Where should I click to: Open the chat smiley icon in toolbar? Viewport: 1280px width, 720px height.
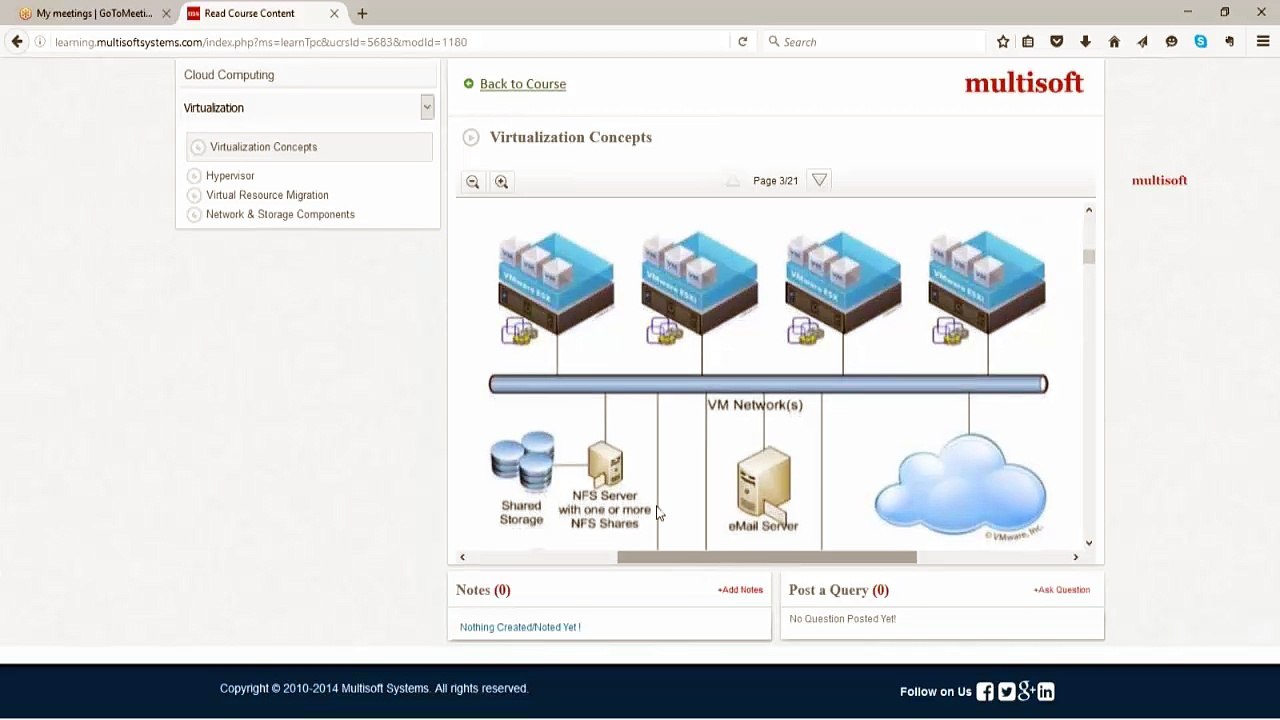point(1171,42)
